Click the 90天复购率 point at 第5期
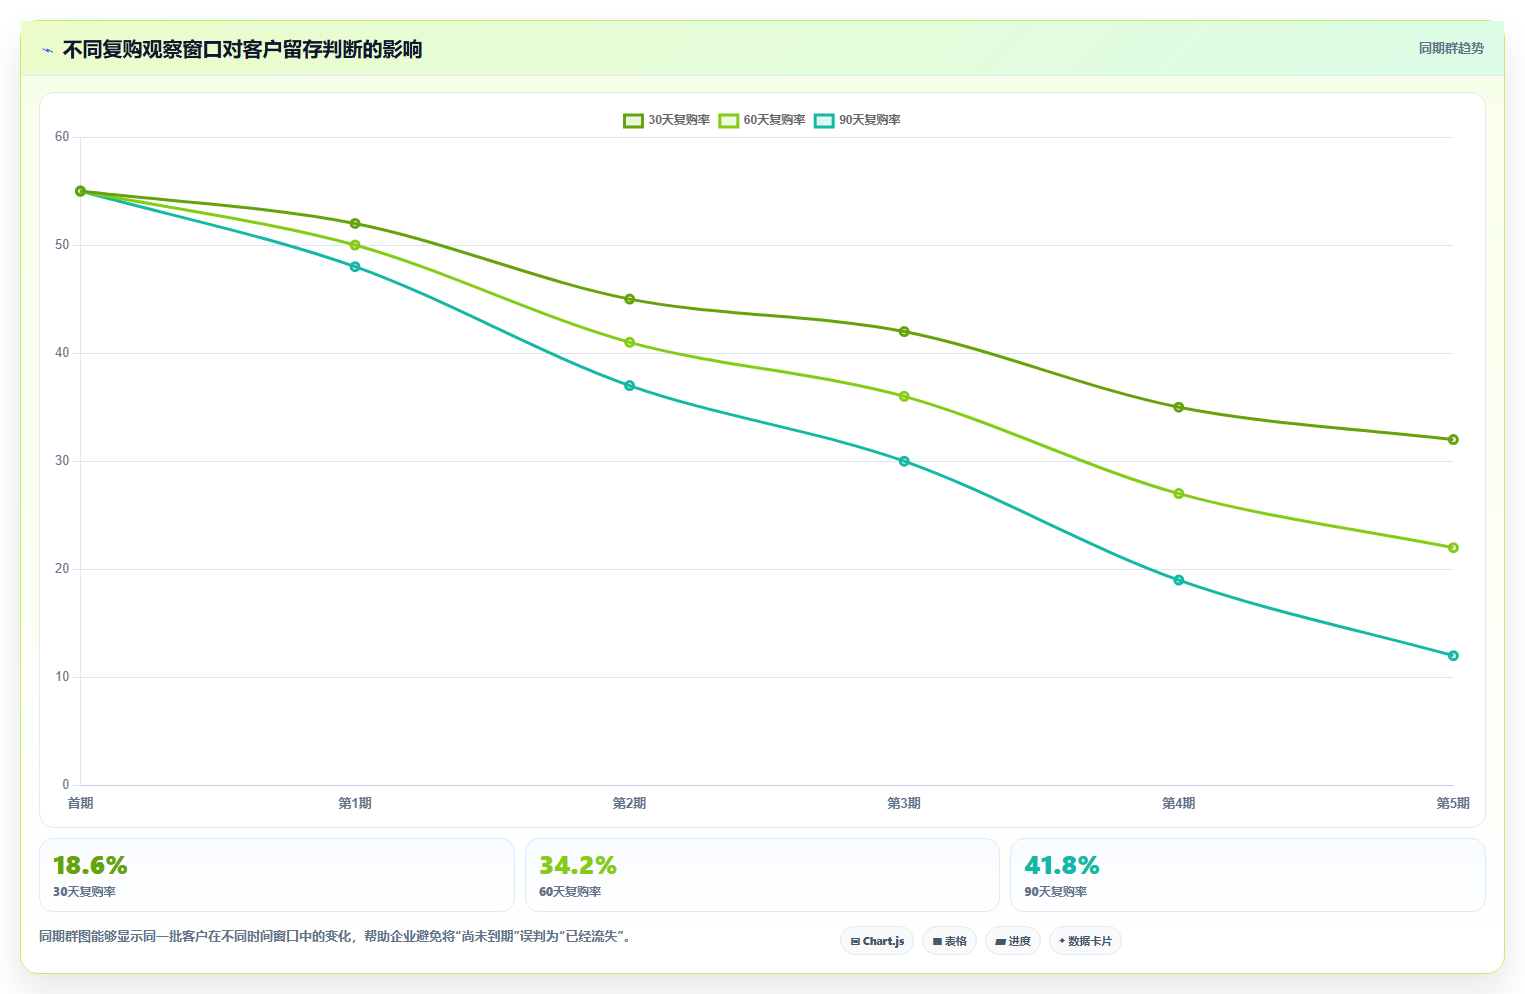The image size is (1525, 994). click(x=1453, y=656)
